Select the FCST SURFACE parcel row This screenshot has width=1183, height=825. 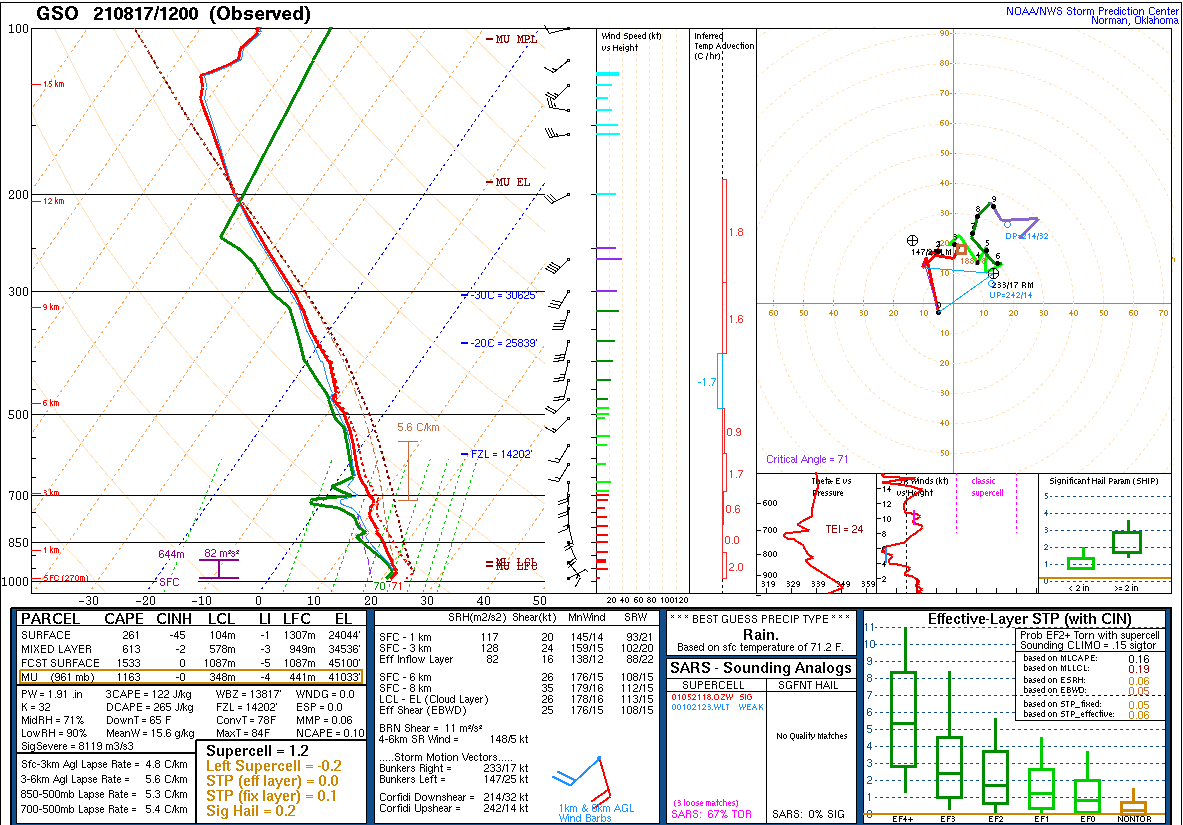click(x=188, y=663)
